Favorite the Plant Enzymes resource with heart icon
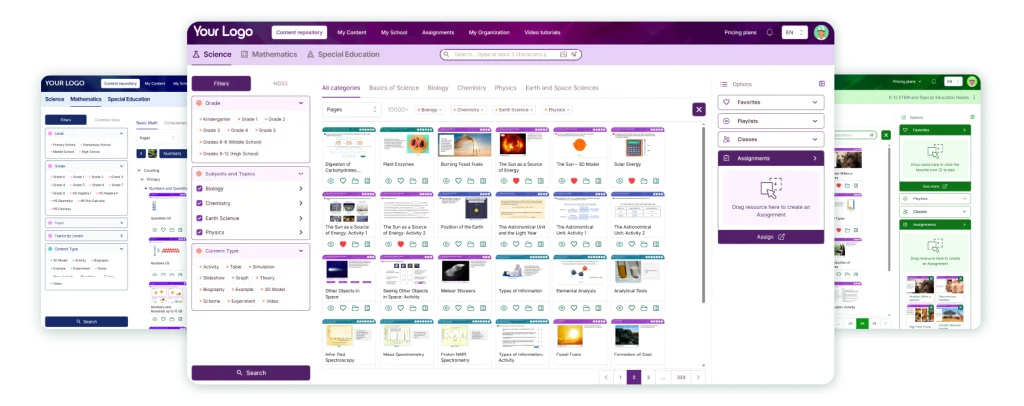 400,181
